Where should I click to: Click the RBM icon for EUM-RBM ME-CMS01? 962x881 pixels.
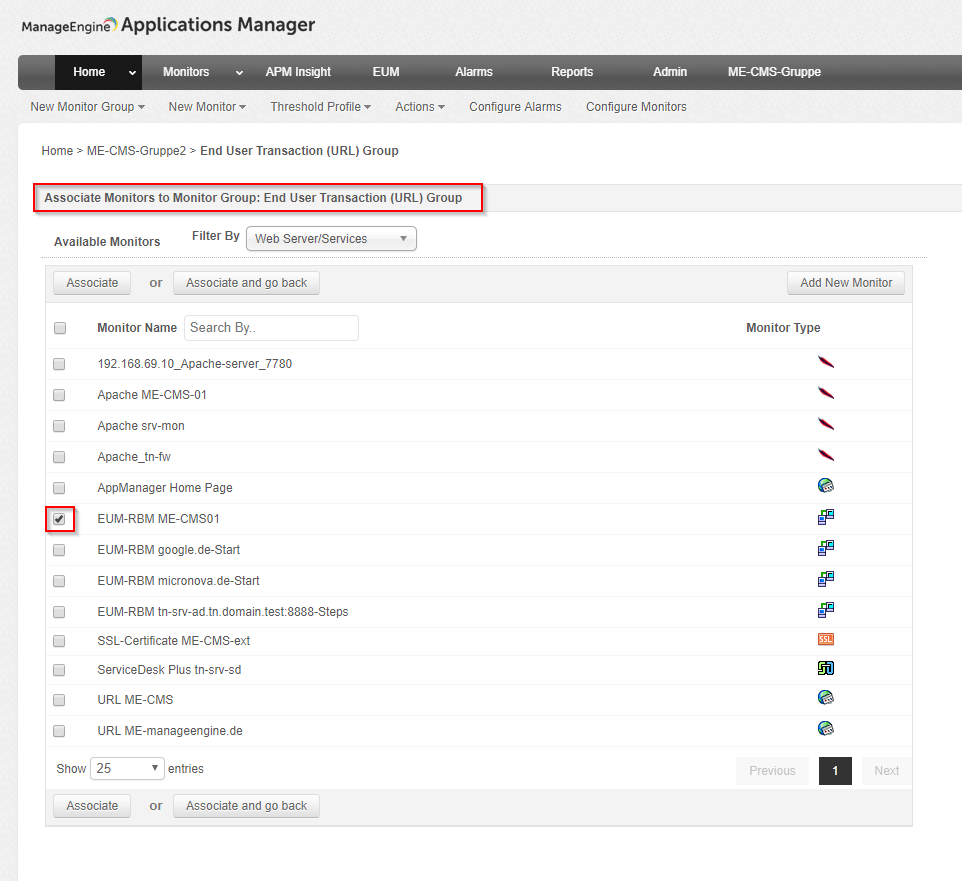pyautogui.click(x=826, y=517)
